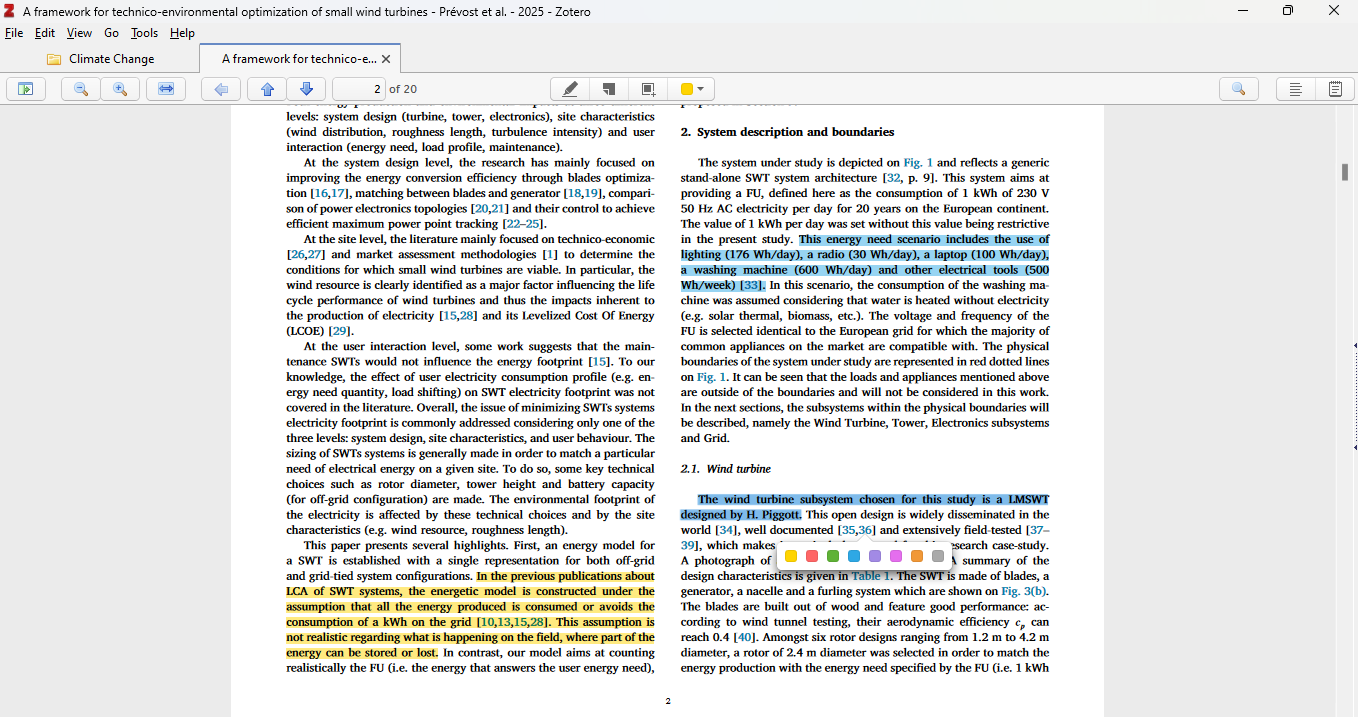Screen dimensions: 1358x717
Task: Open the Tools menu
Action: coord(145,33)
